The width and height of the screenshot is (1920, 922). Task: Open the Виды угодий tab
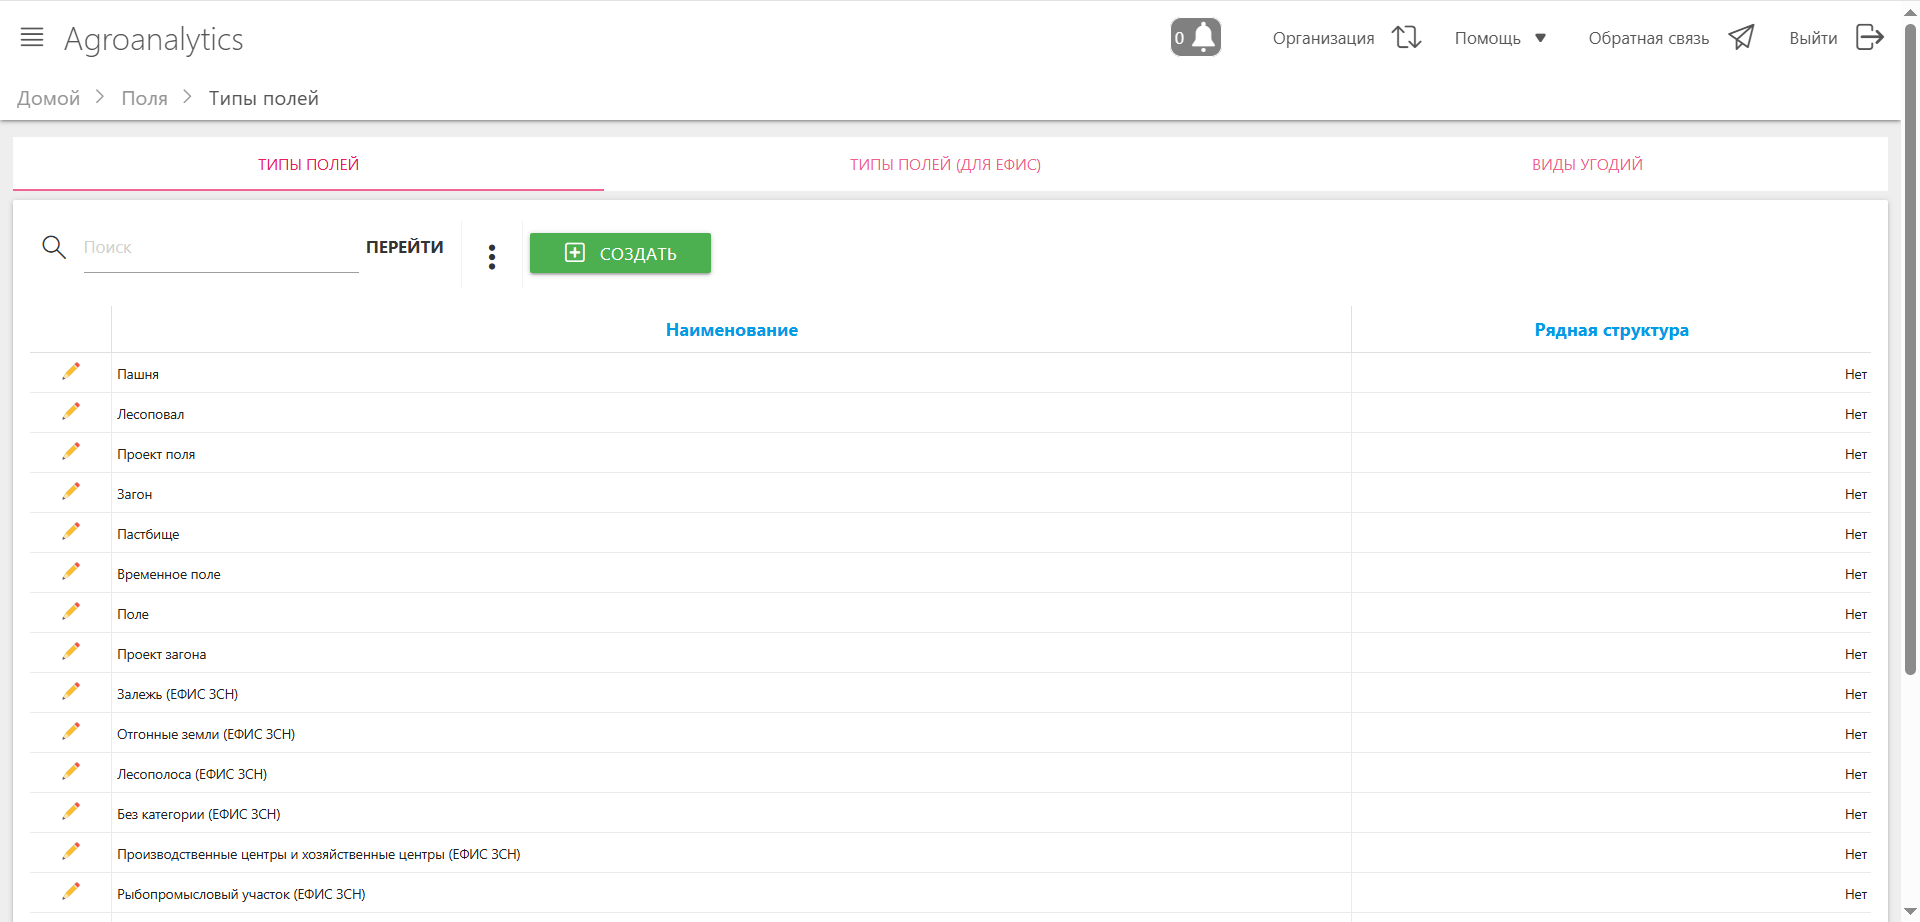tap(1587, 164)
